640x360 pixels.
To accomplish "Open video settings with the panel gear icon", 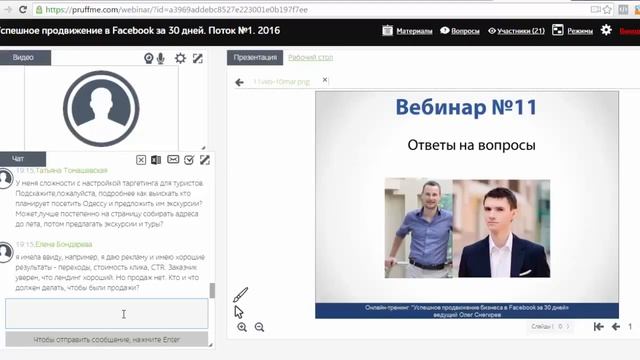I will click(180, 58).
